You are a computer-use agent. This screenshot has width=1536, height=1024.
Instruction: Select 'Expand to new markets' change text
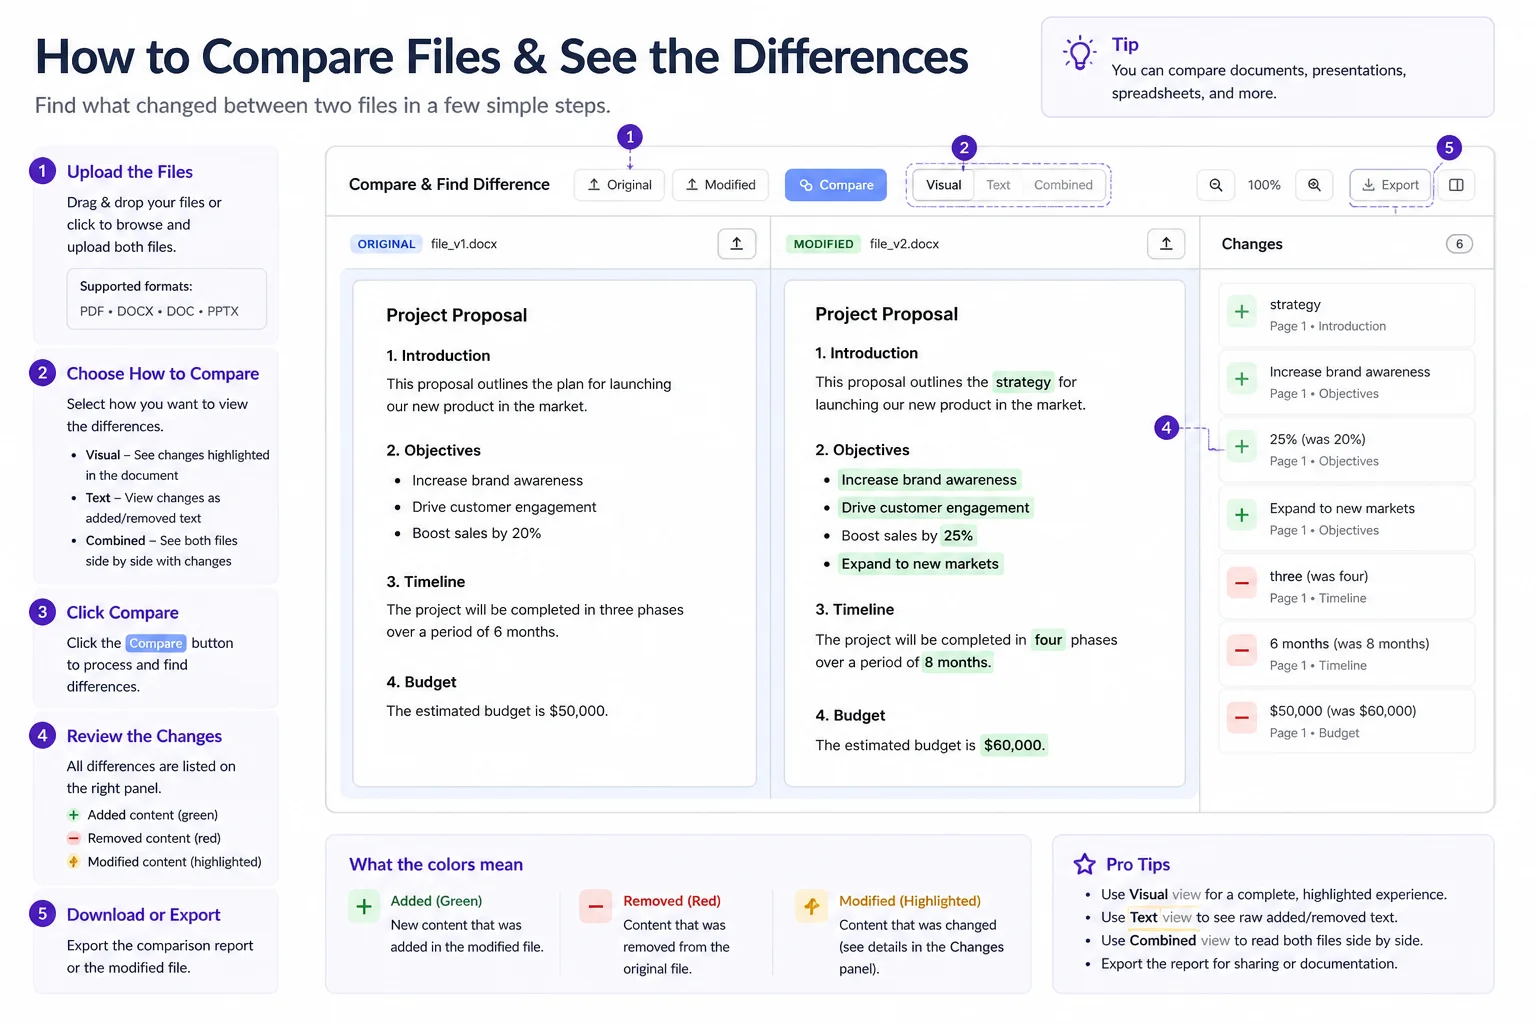pos(1342,508)
